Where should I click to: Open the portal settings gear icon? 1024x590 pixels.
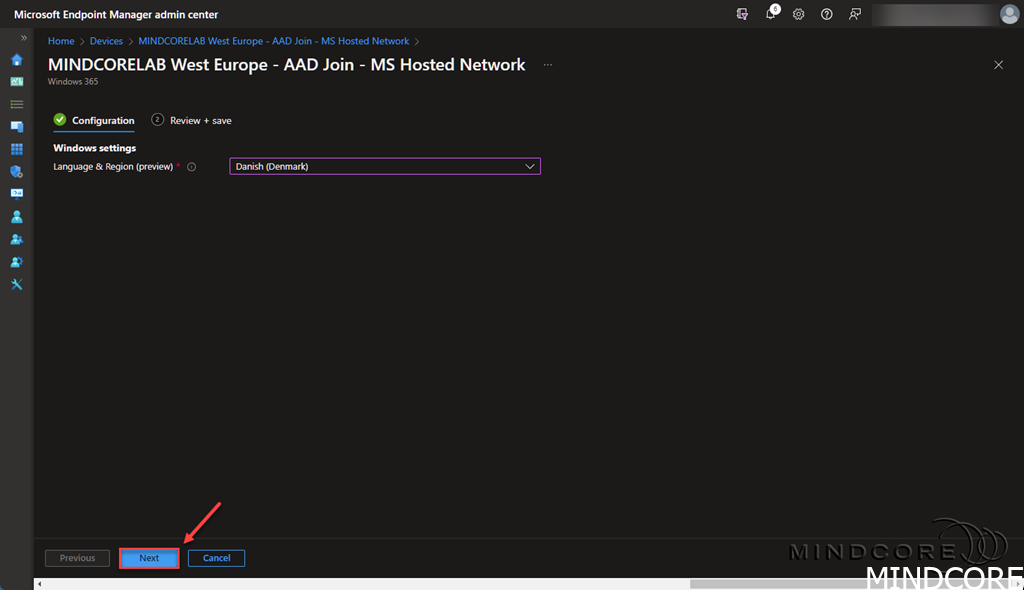[x=799, y=14]
